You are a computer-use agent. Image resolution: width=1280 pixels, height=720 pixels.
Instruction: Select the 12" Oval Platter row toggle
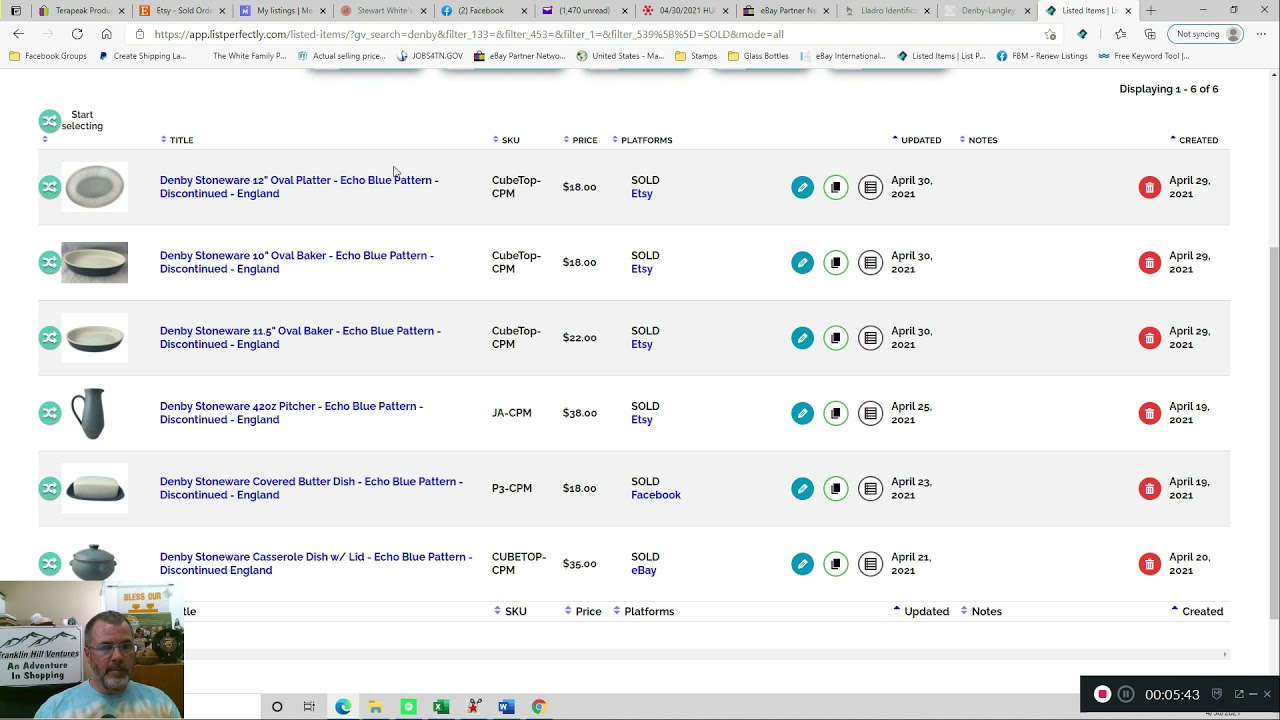pyautogui.click(x=50, y=187)
